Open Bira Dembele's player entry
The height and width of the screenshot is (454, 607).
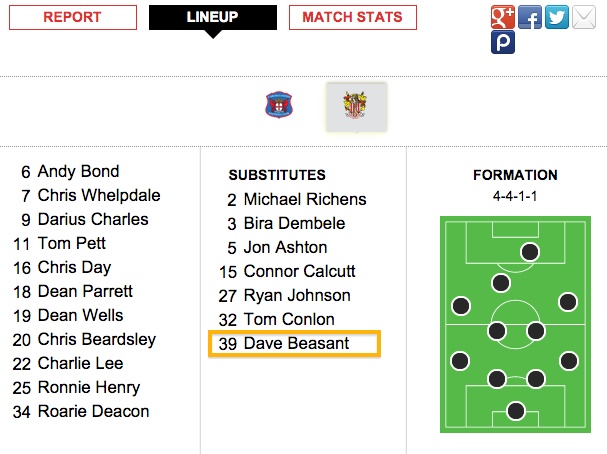294,223
